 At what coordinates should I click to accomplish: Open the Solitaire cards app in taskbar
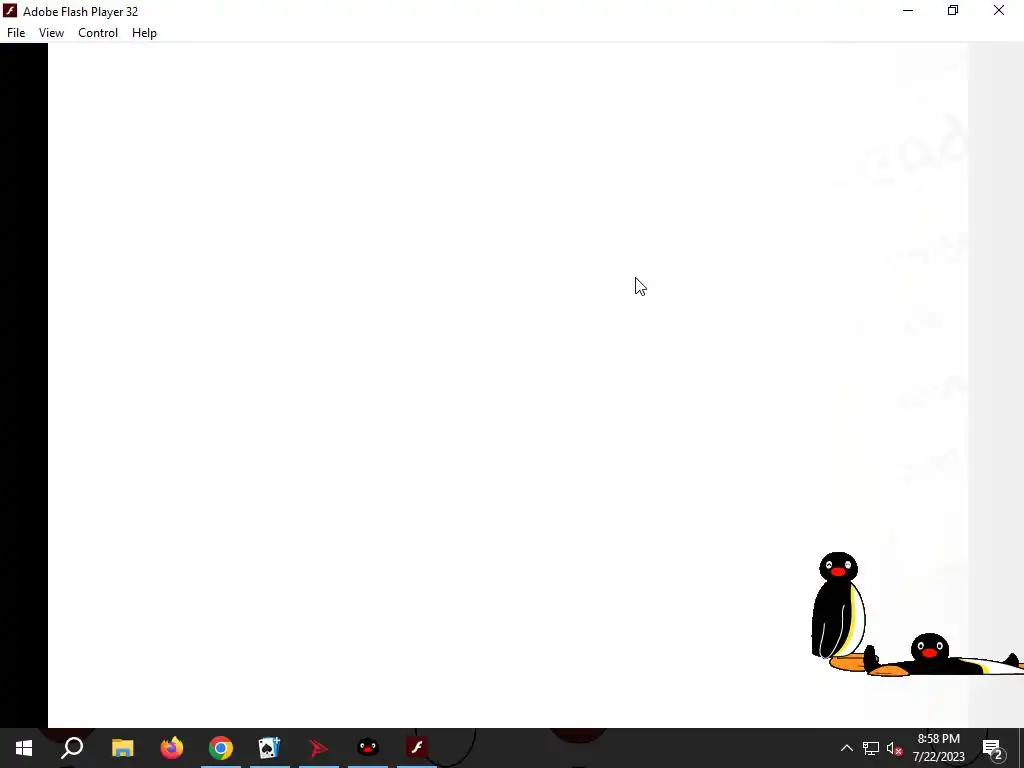click(x=269, y=748)
